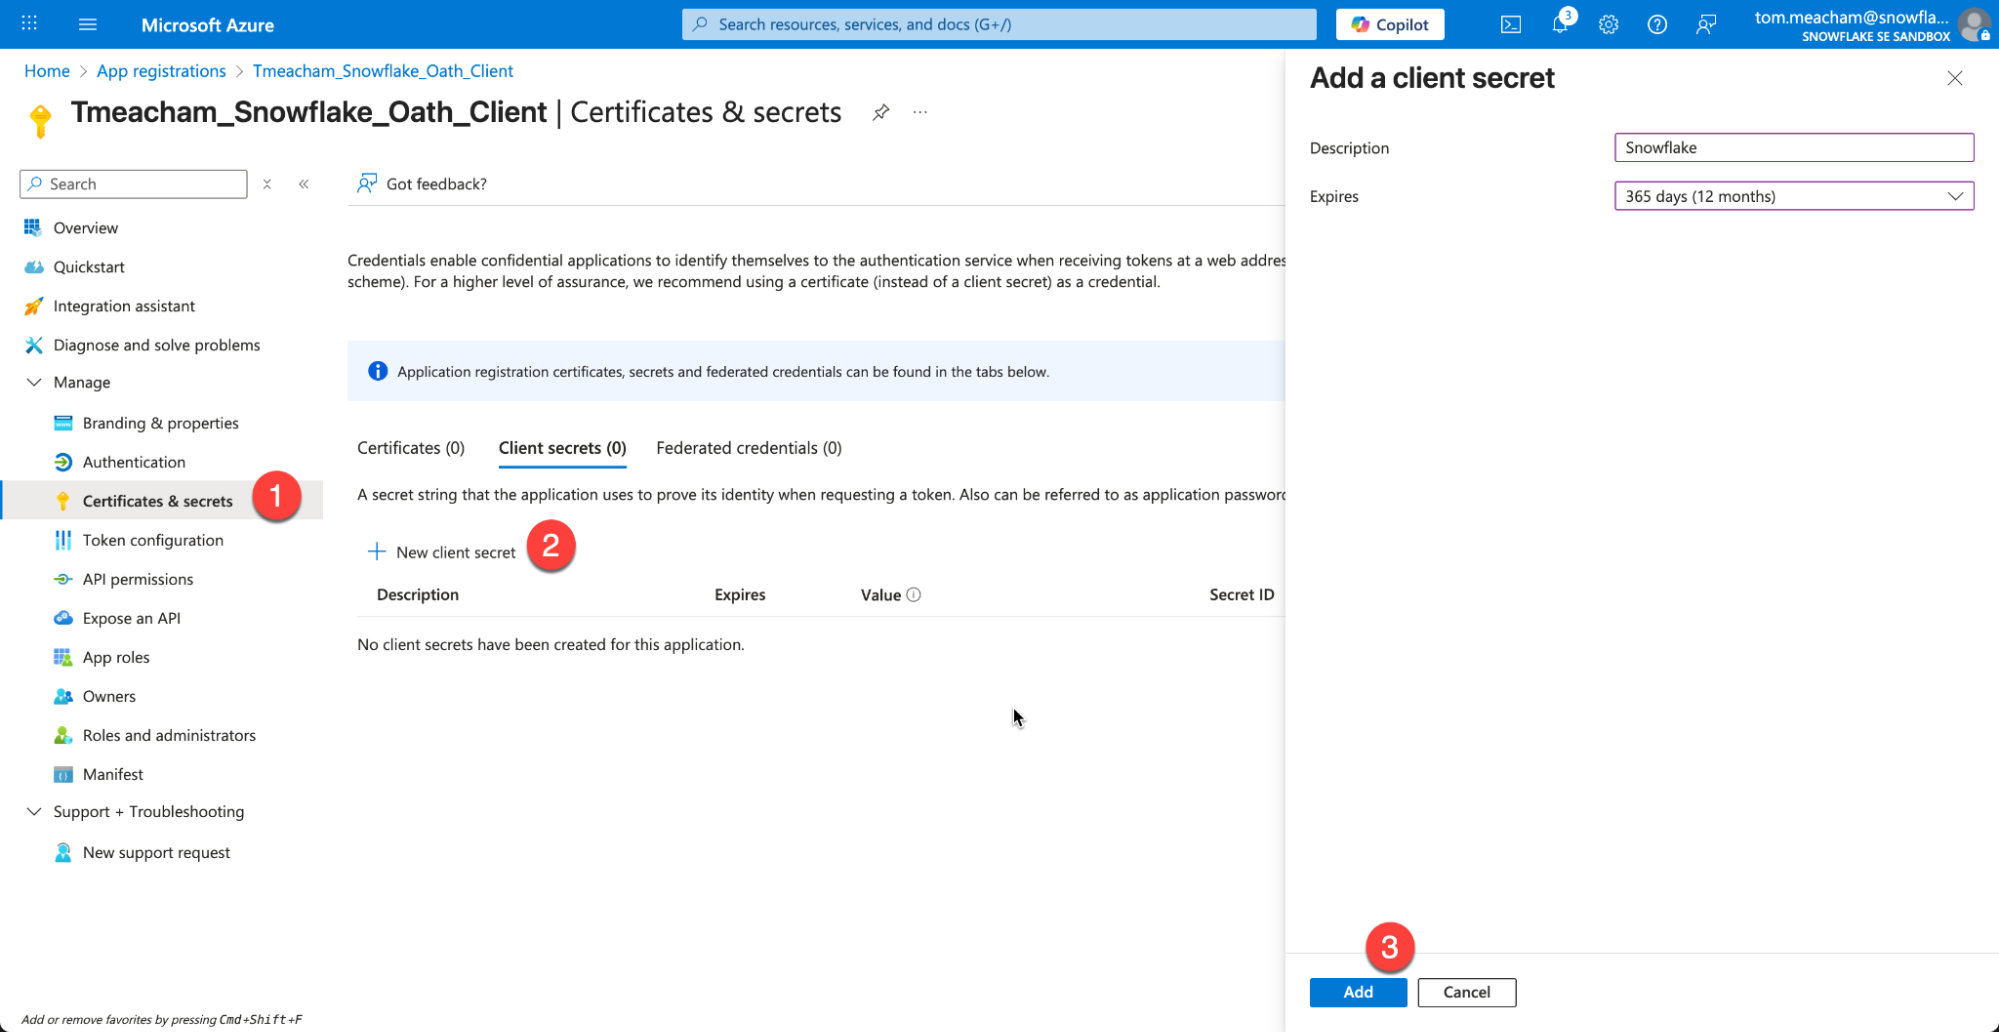Pin this blade with the pin icon
The image size is (1999, 1032).
click(880, 112)
